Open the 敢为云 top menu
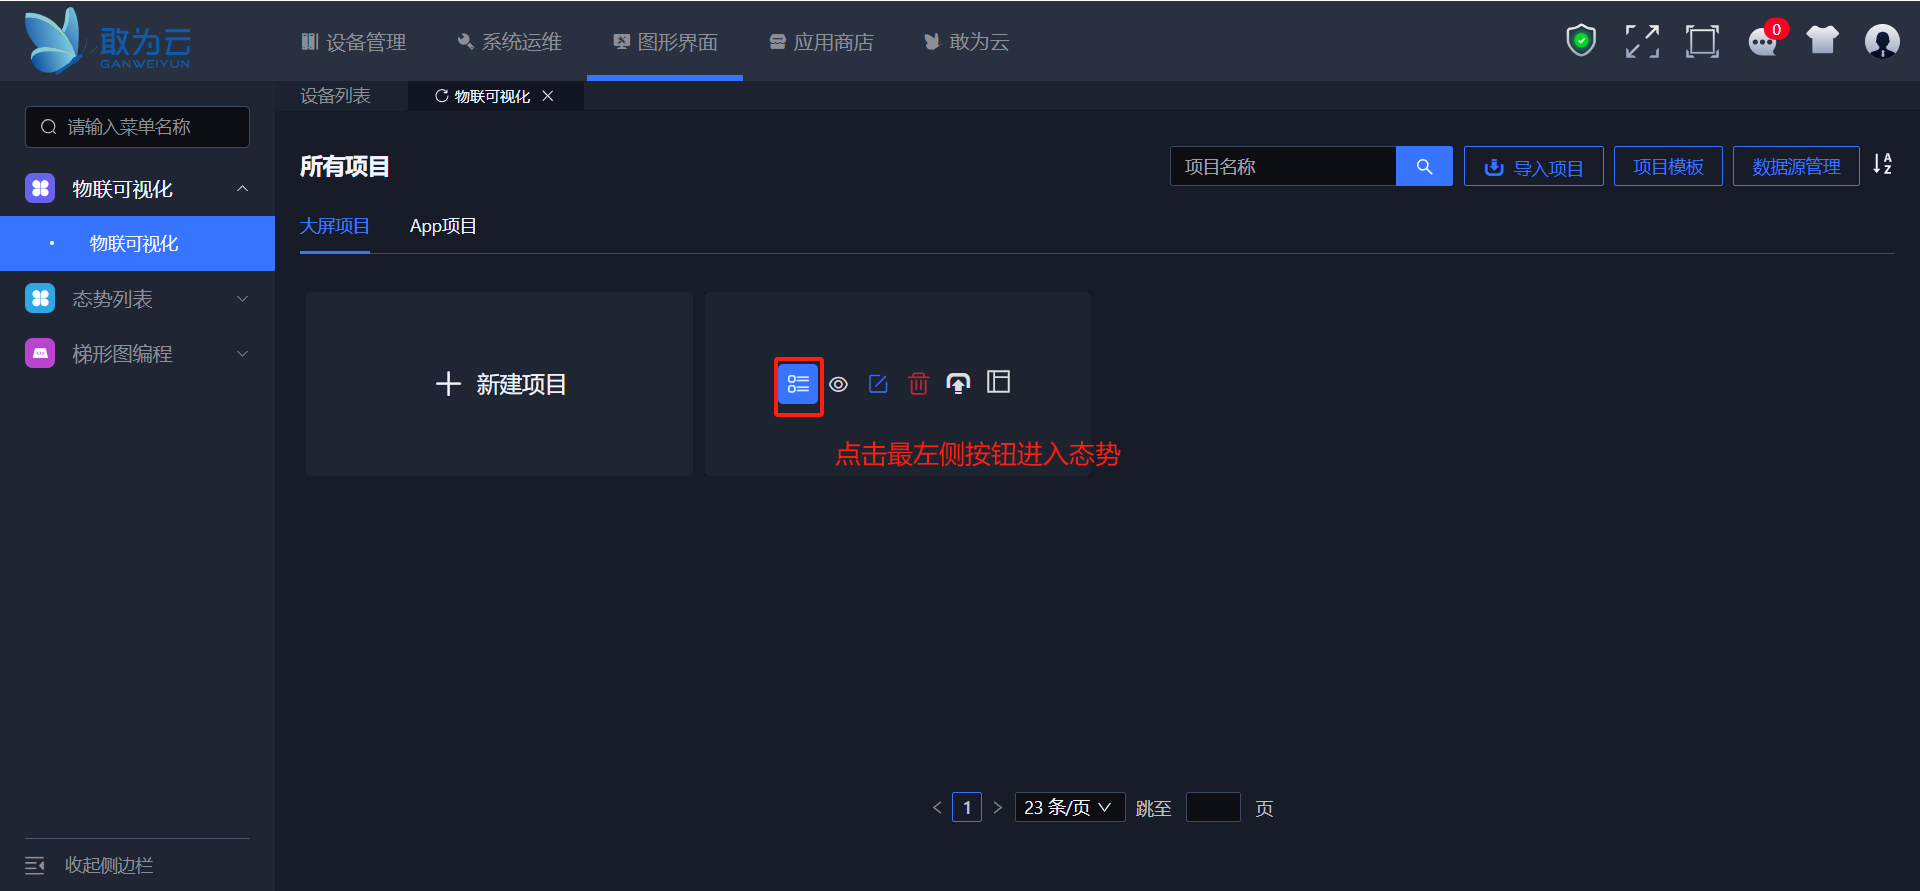Image resolution: width=1920 pixels, height=891 pixels. pyautogui.click(x=966, y=42)
